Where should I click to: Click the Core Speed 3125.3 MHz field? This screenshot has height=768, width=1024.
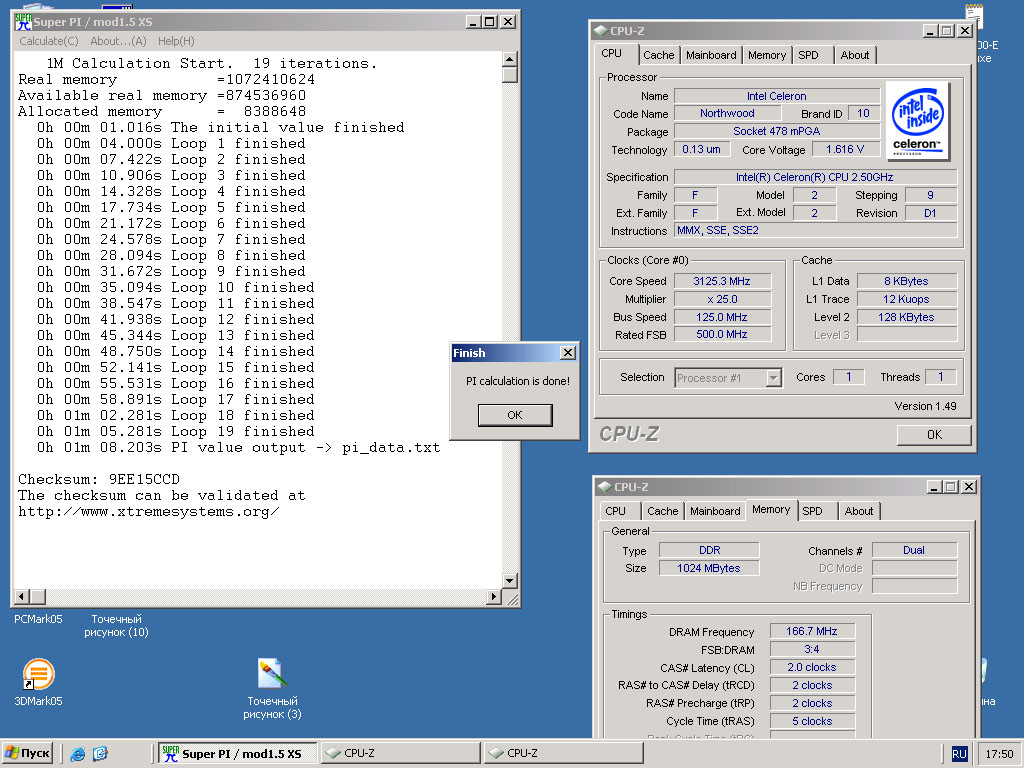(722, 281)
